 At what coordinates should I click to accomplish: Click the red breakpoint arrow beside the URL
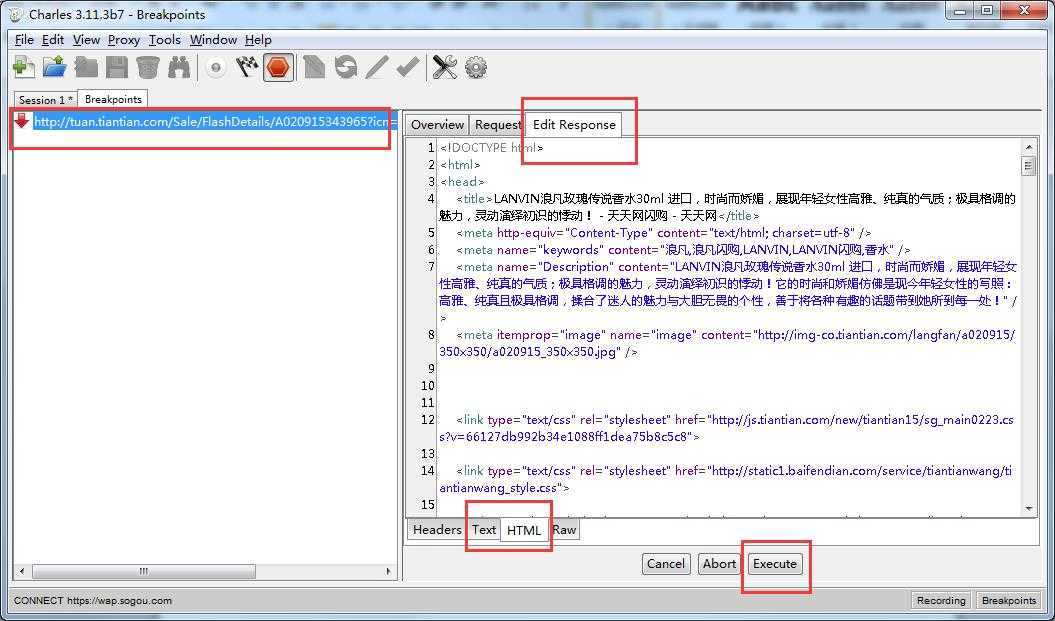pyautogui.click(x=22, y=121)
